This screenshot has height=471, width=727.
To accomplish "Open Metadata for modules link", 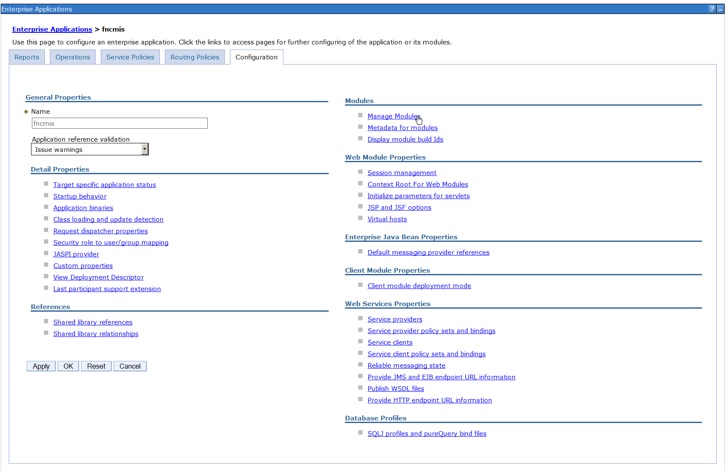I will coord(402,128).
